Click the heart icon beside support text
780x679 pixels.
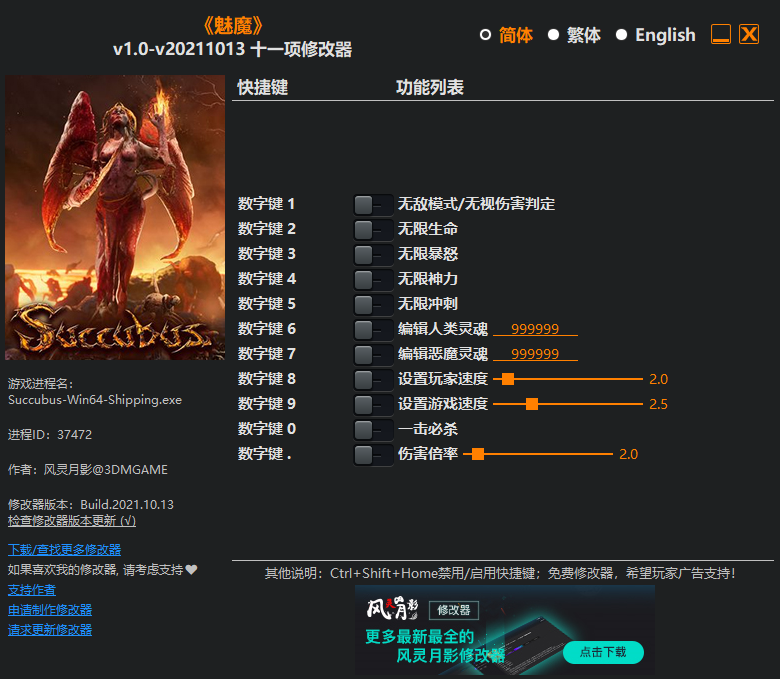pos(192,570)
